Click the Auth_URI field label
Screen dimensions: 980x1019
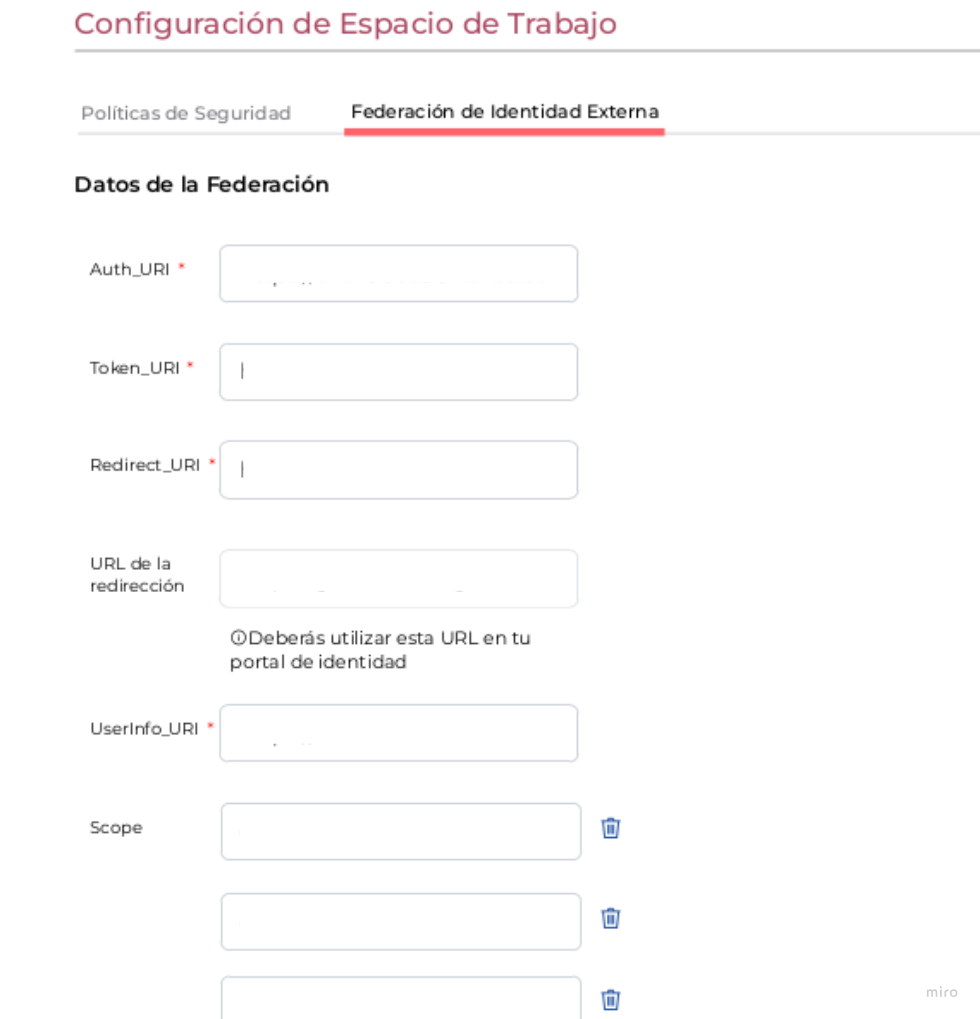coord(130,269)
